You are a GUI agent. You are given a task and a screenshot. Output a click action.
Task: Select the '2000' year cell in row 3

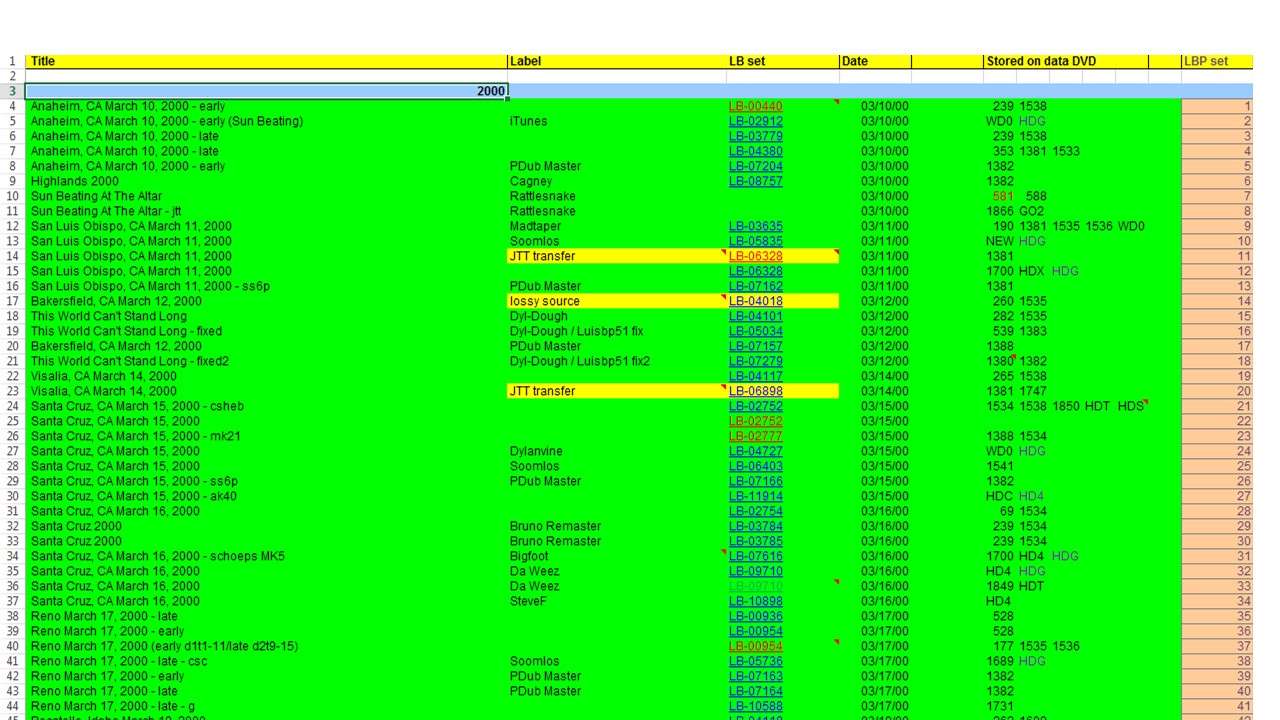(x=265, y=91)
